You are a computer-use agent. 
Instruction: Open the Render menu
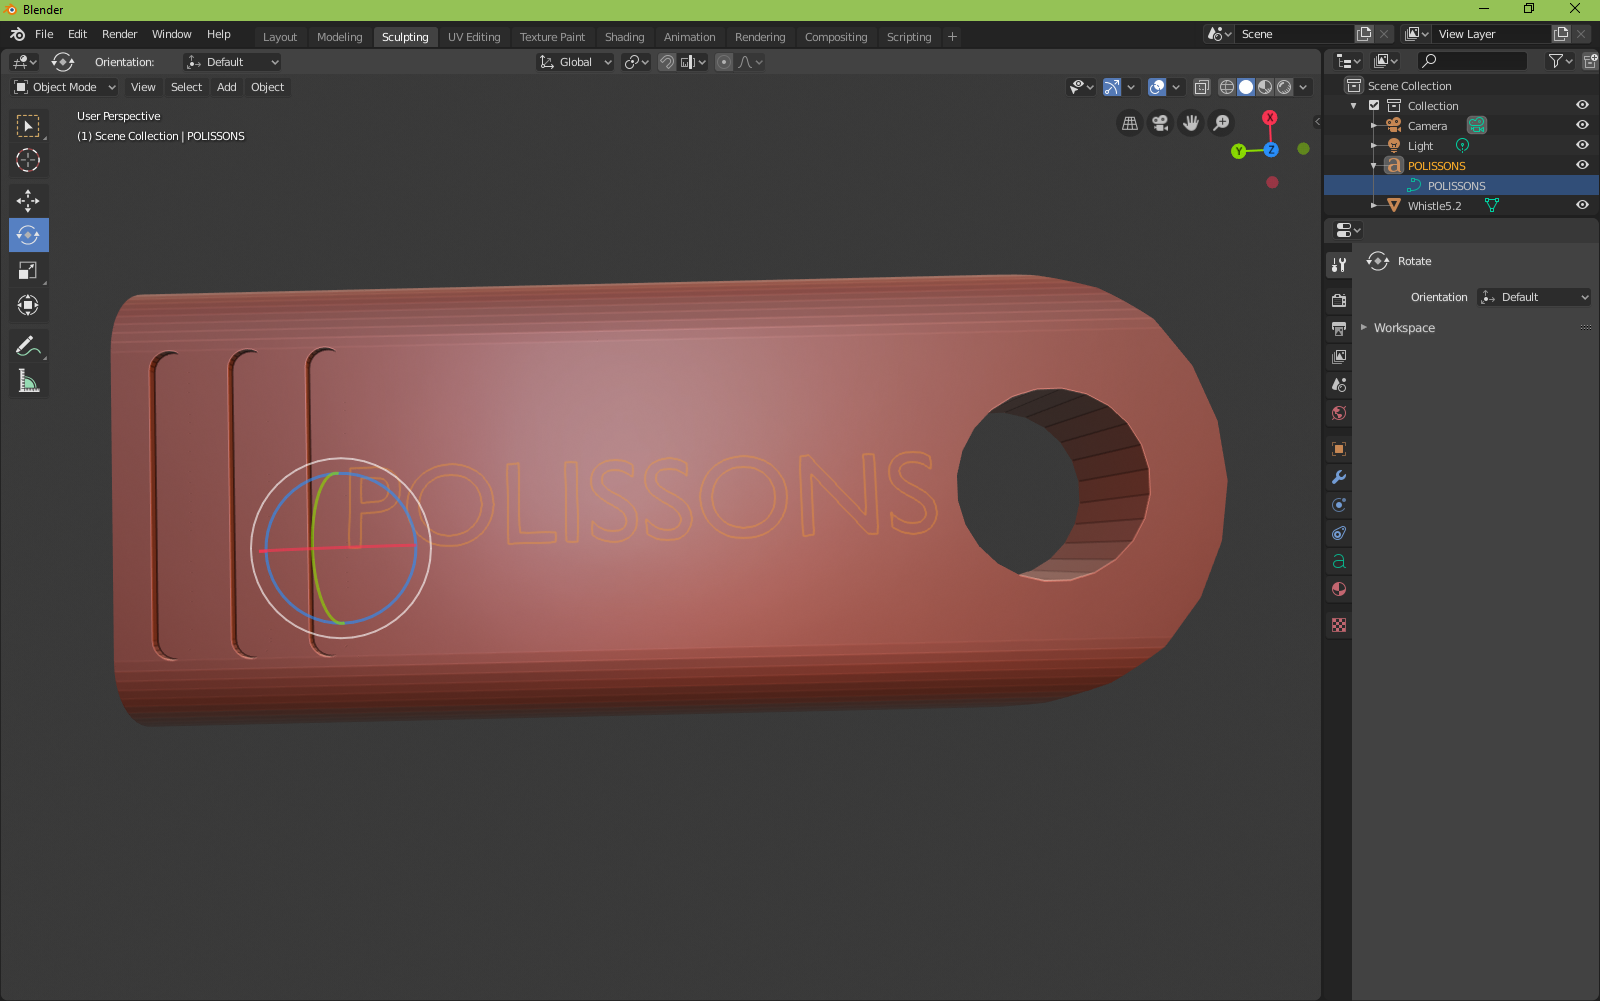click(x=119, y=34)
